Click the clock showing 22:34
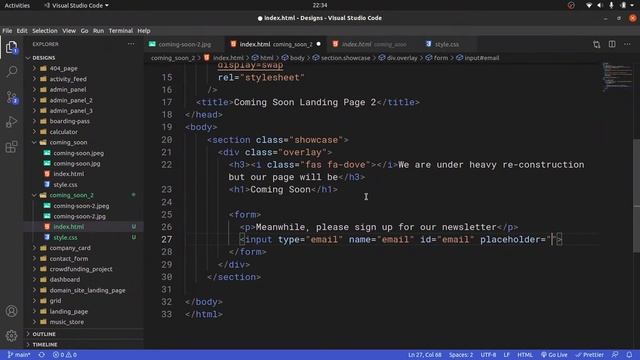The height and width of the screenshot is (360, 640). pyautogui.click(x=320, y=5)
